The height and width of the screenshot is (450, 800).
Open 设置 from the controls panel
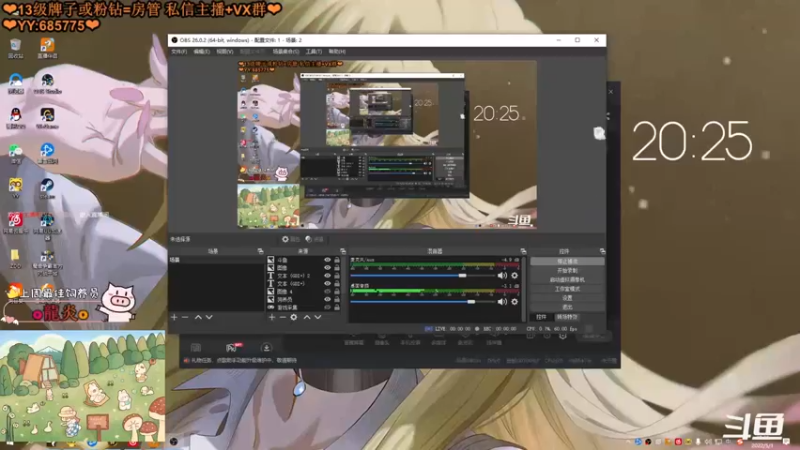pos(567,298)
